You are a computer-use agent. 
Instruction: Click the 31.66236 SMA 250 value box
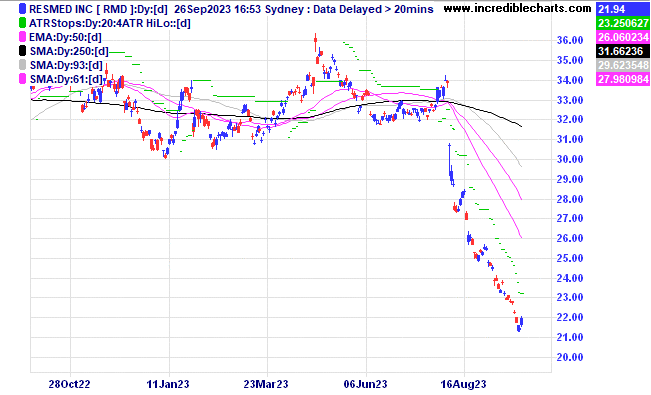(622, 51)
